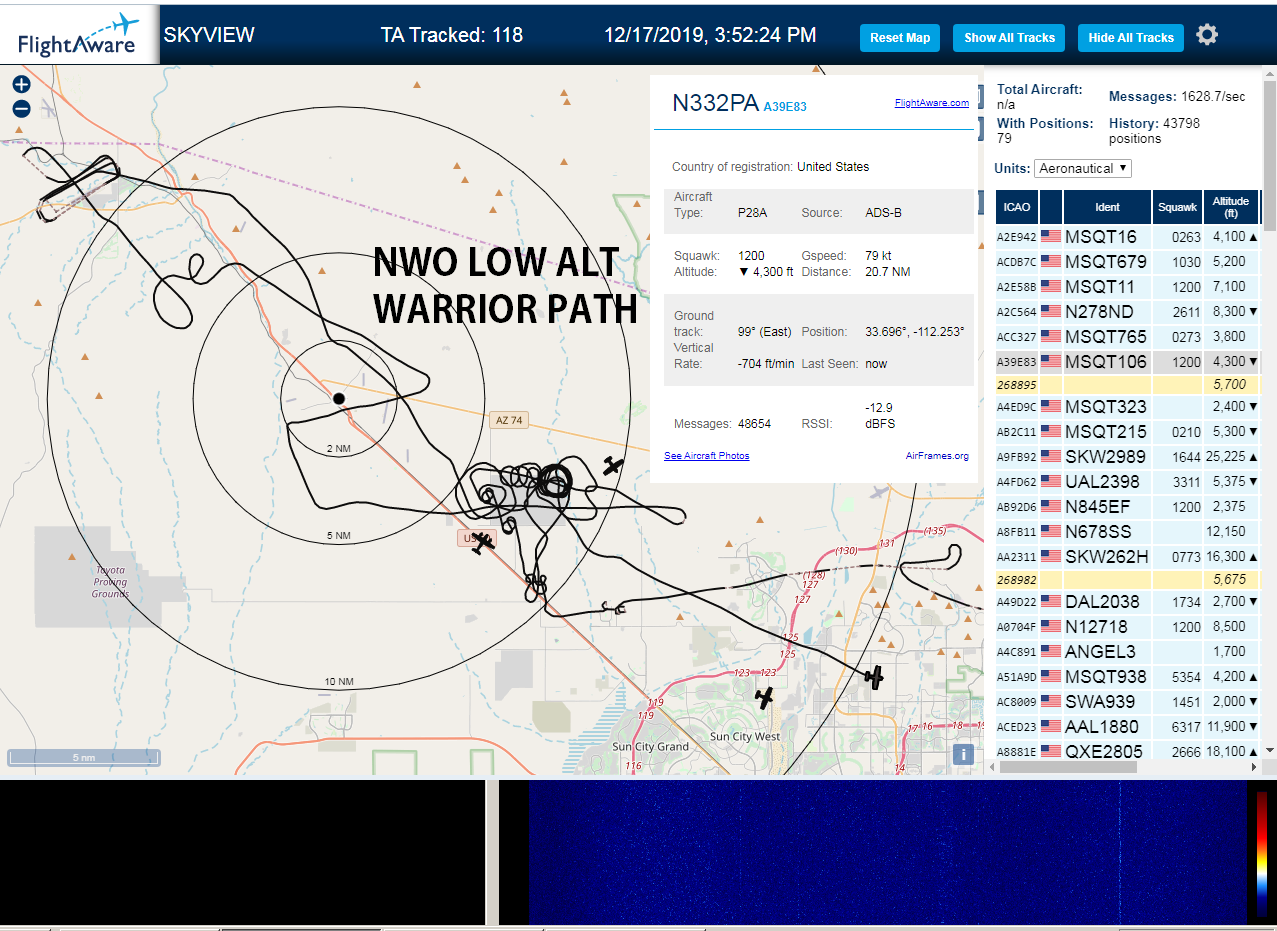Click the MSQT215 aircraft row
1277x931 pixels.
click(1127, 432)
